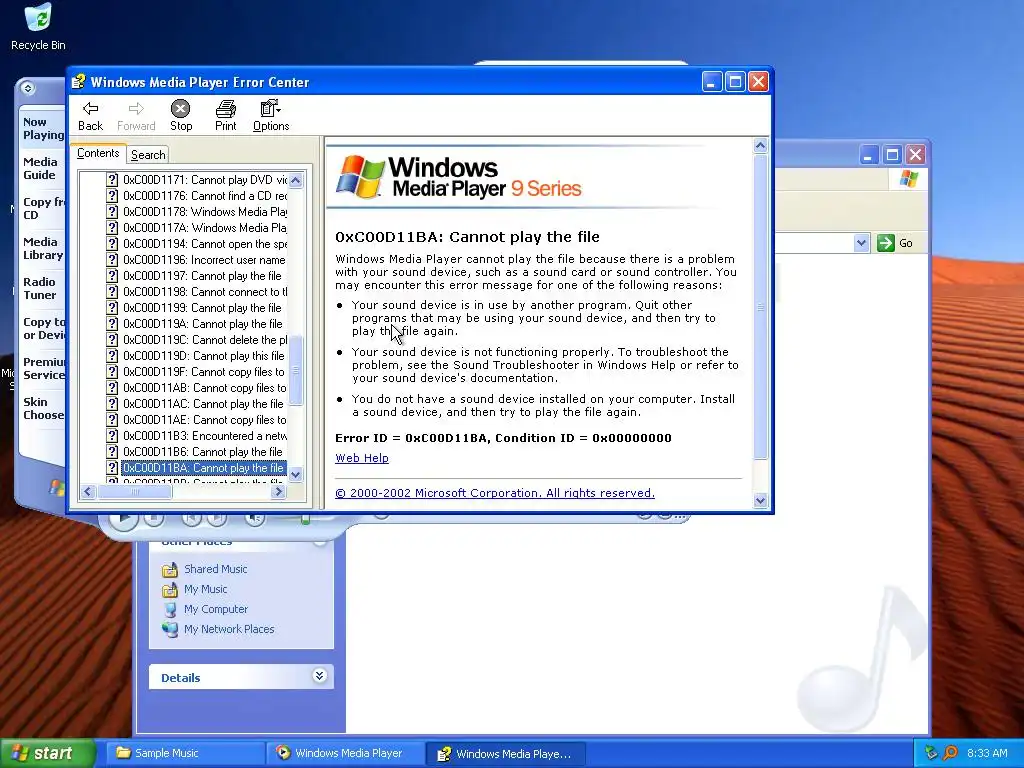The image size is (1024, 768).
Task: Click the Stop toolbar icon
Action: coord(181,116)
